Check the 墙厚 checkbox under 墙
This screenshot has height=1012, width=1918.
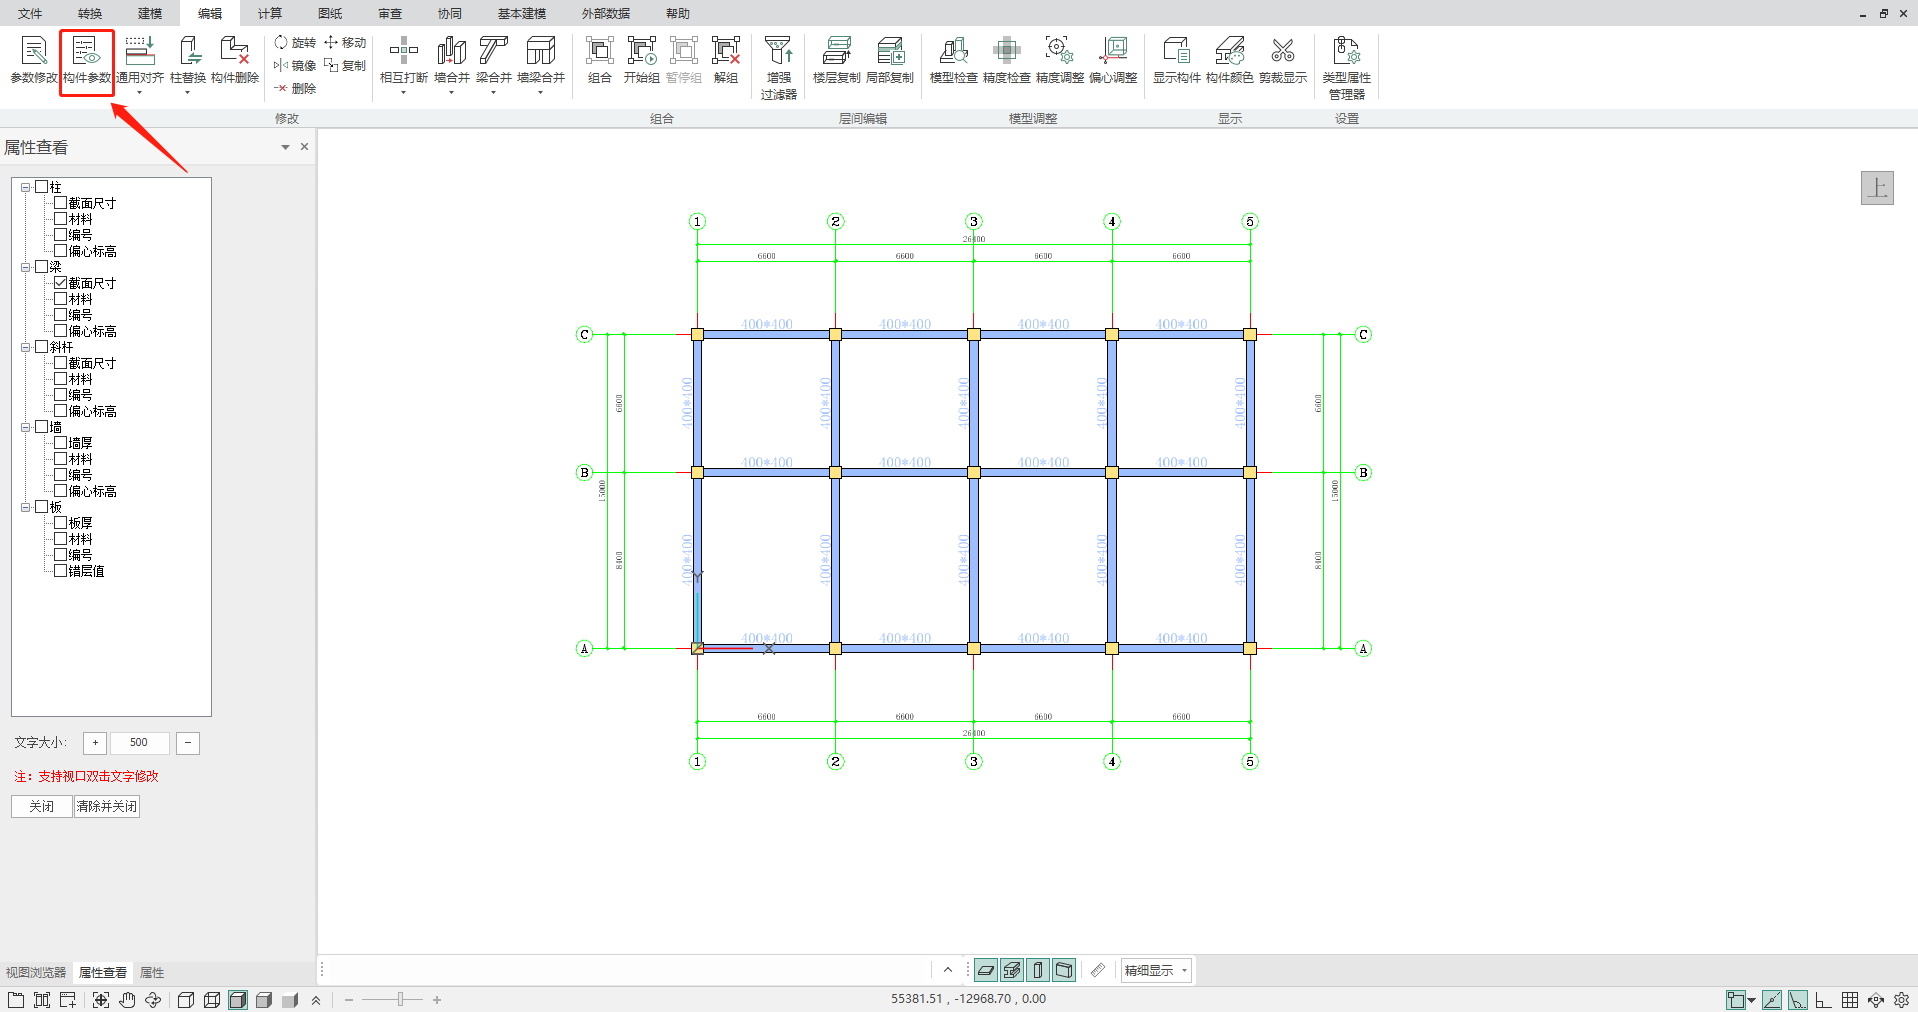pos(61,443)
